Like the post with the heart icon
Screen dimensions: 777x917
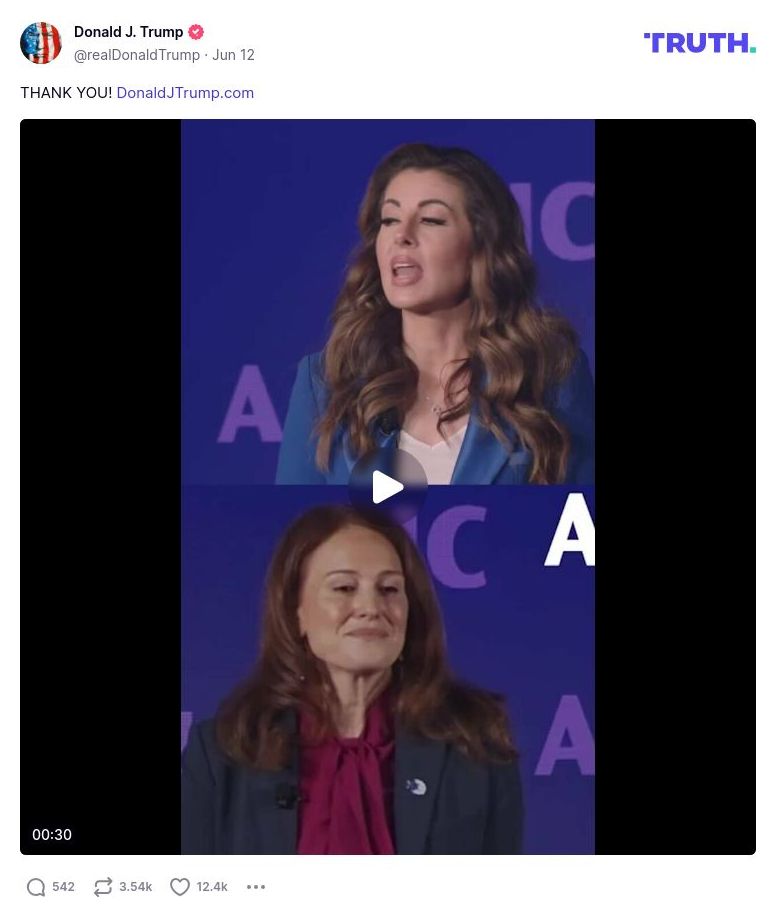[x=179, y=887]
